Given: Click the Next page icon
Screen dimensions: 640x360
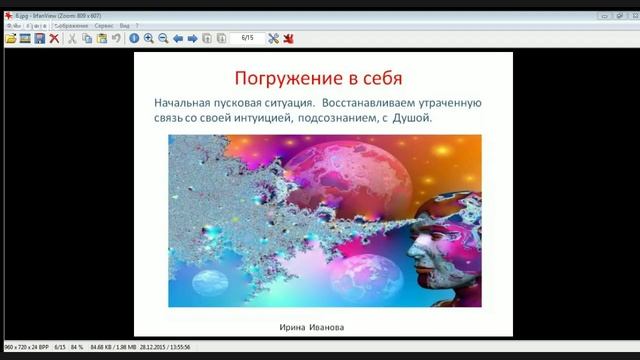Looking at the screenshot, I should (221, 38).
